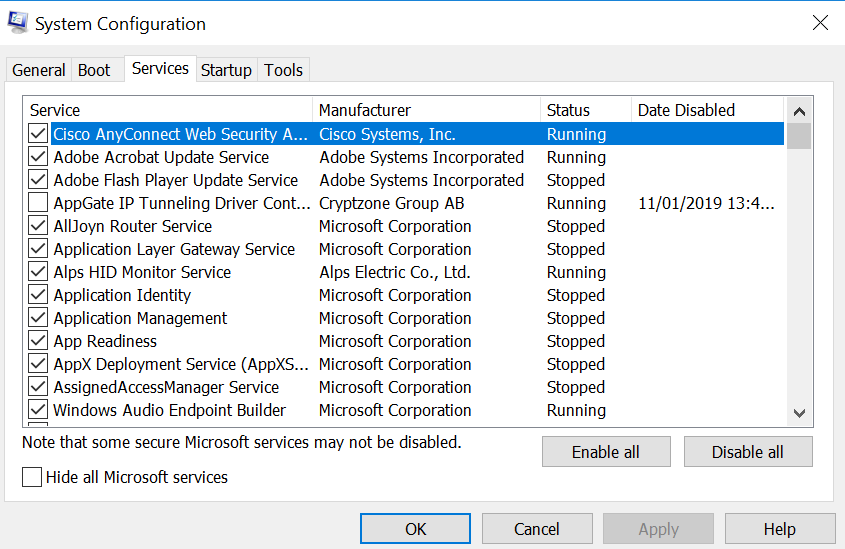Switch to the General tab

(x=39, y=70)
